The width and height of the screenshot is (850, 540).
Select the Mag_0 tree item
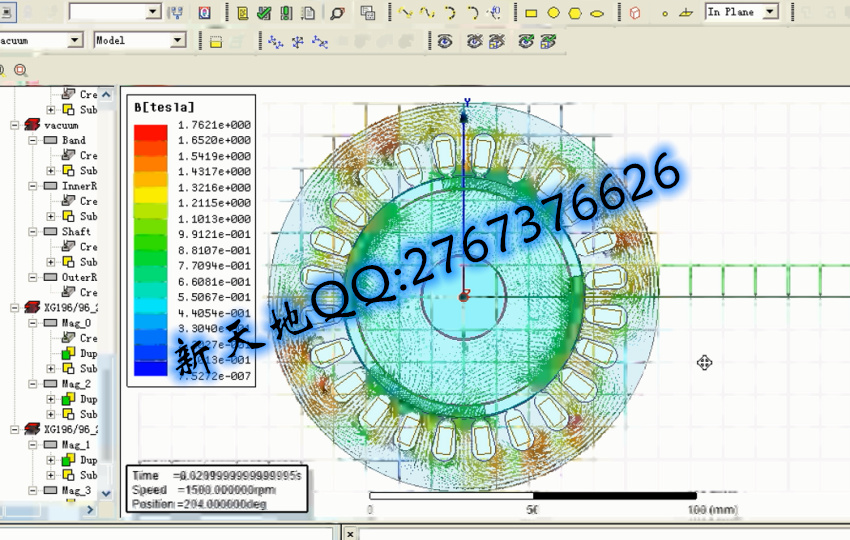point(75,323)
